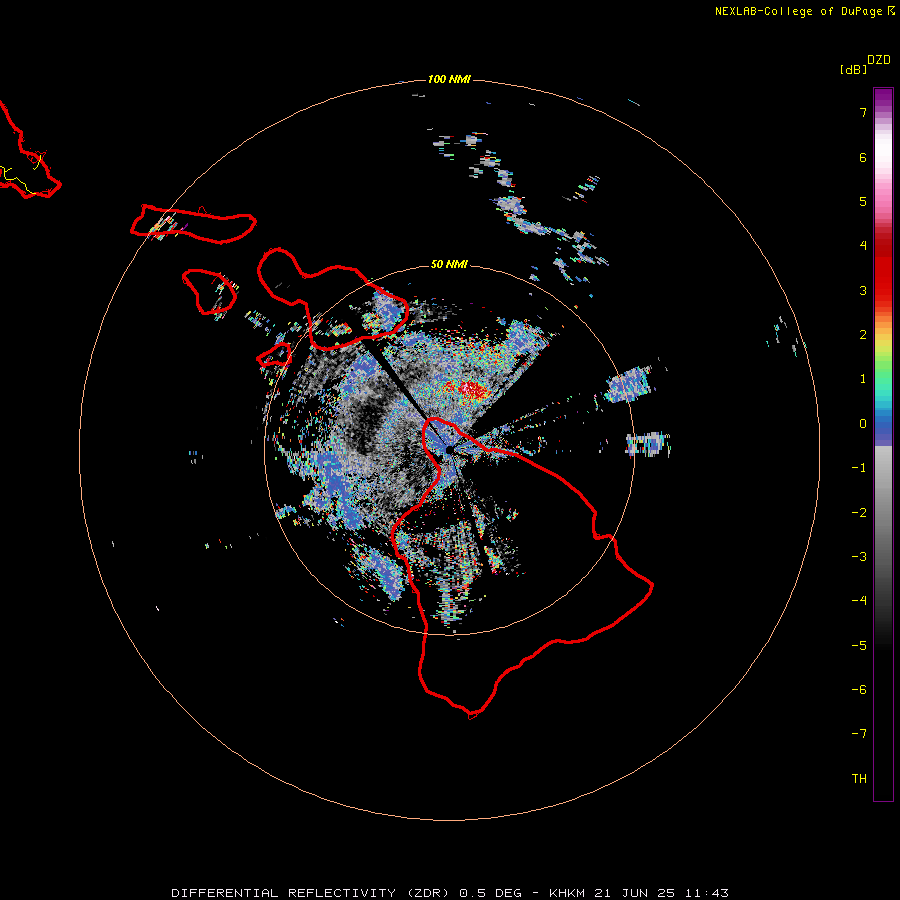
Task: Click the -1 value on color scale
Action: (859, 468)
